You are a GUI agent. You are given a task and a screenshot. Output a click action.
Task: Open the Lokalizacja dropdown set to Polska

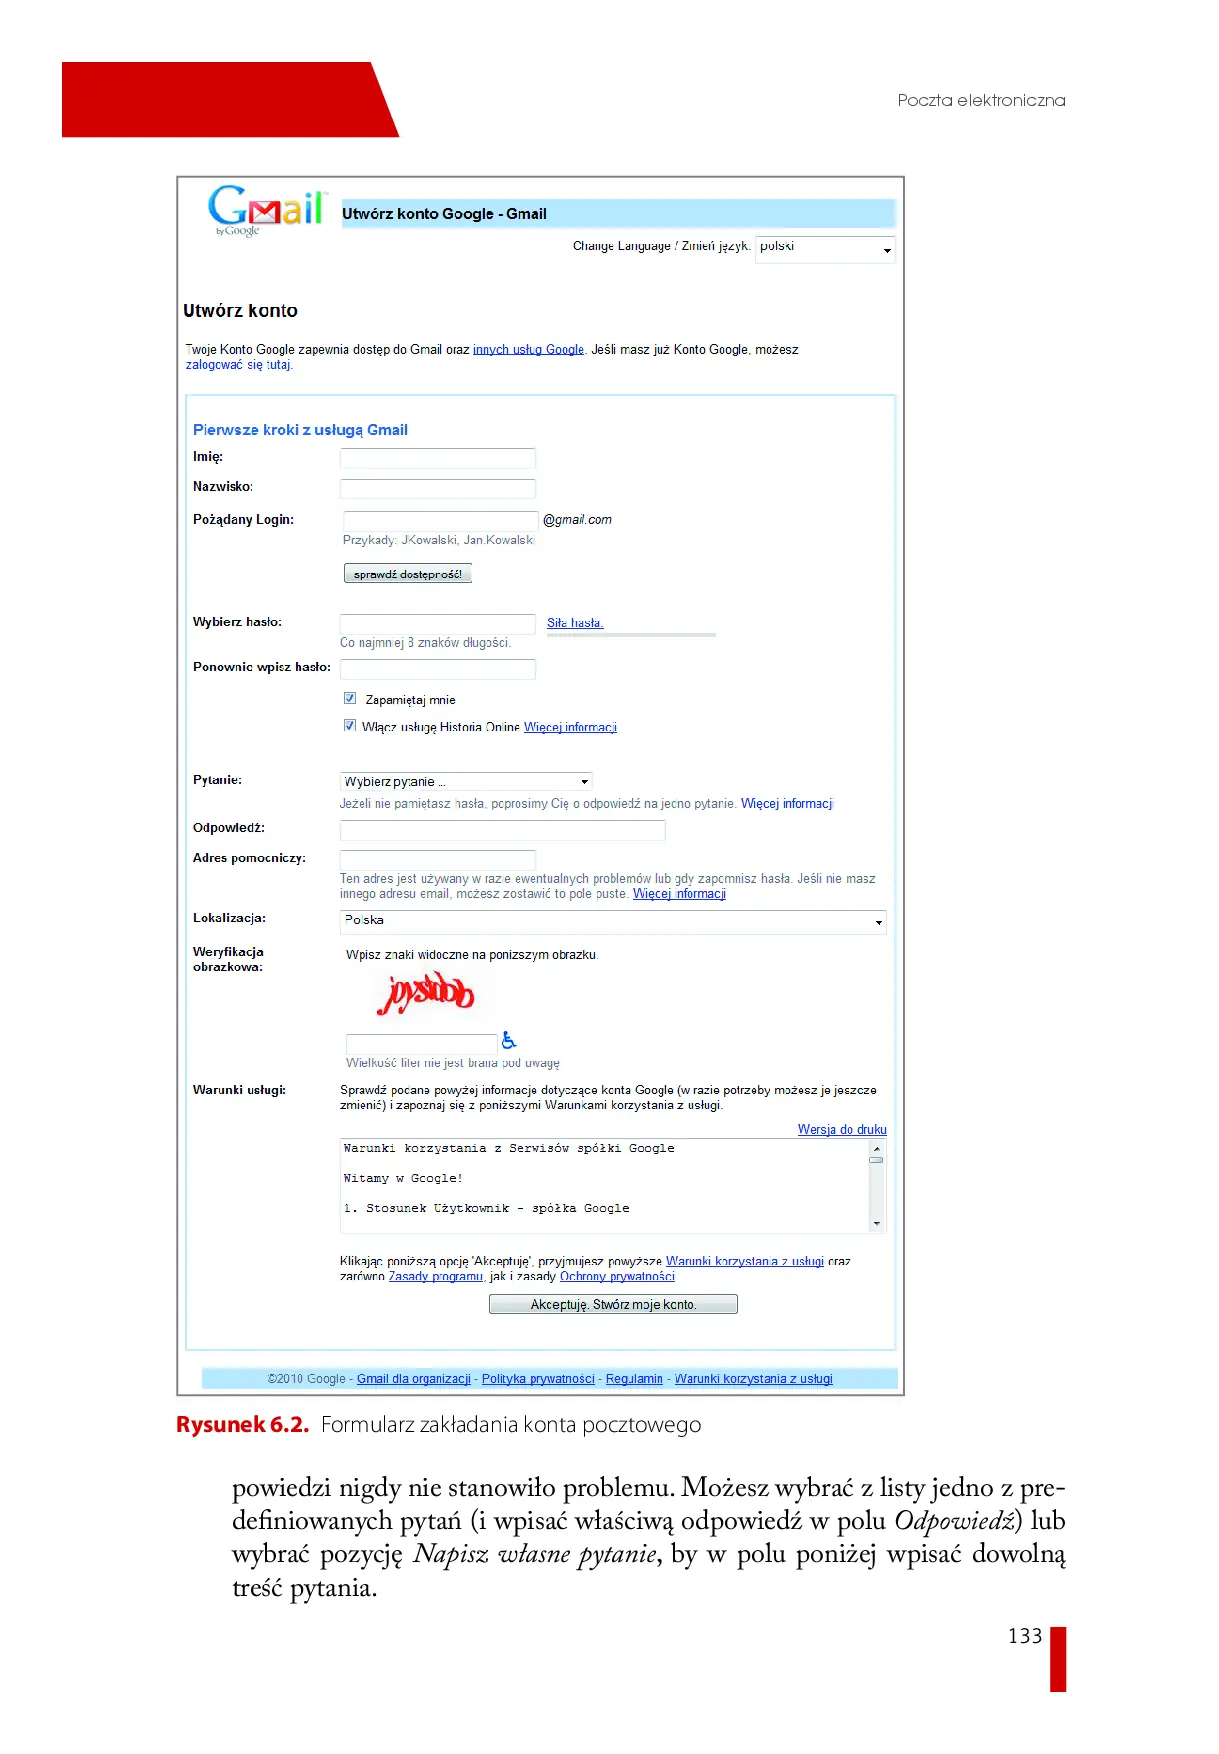613,921
